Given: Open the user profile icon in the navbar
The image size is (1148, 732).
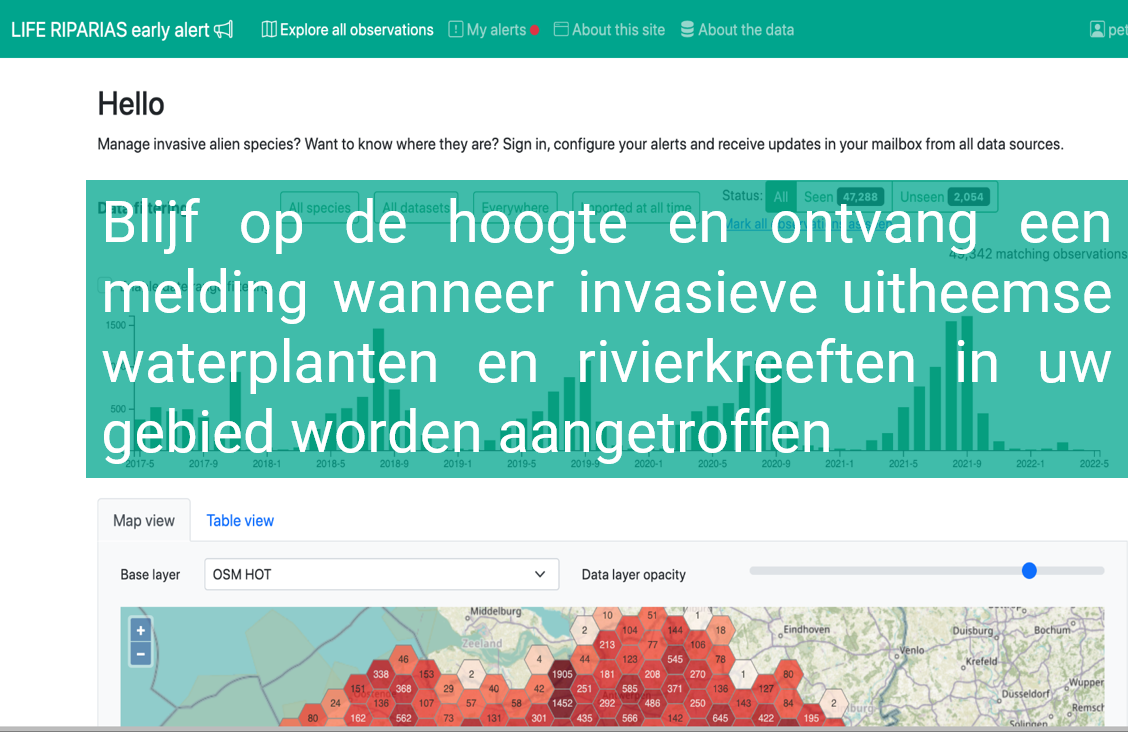Looking at the screenshot, I should tap(1097, 29).
